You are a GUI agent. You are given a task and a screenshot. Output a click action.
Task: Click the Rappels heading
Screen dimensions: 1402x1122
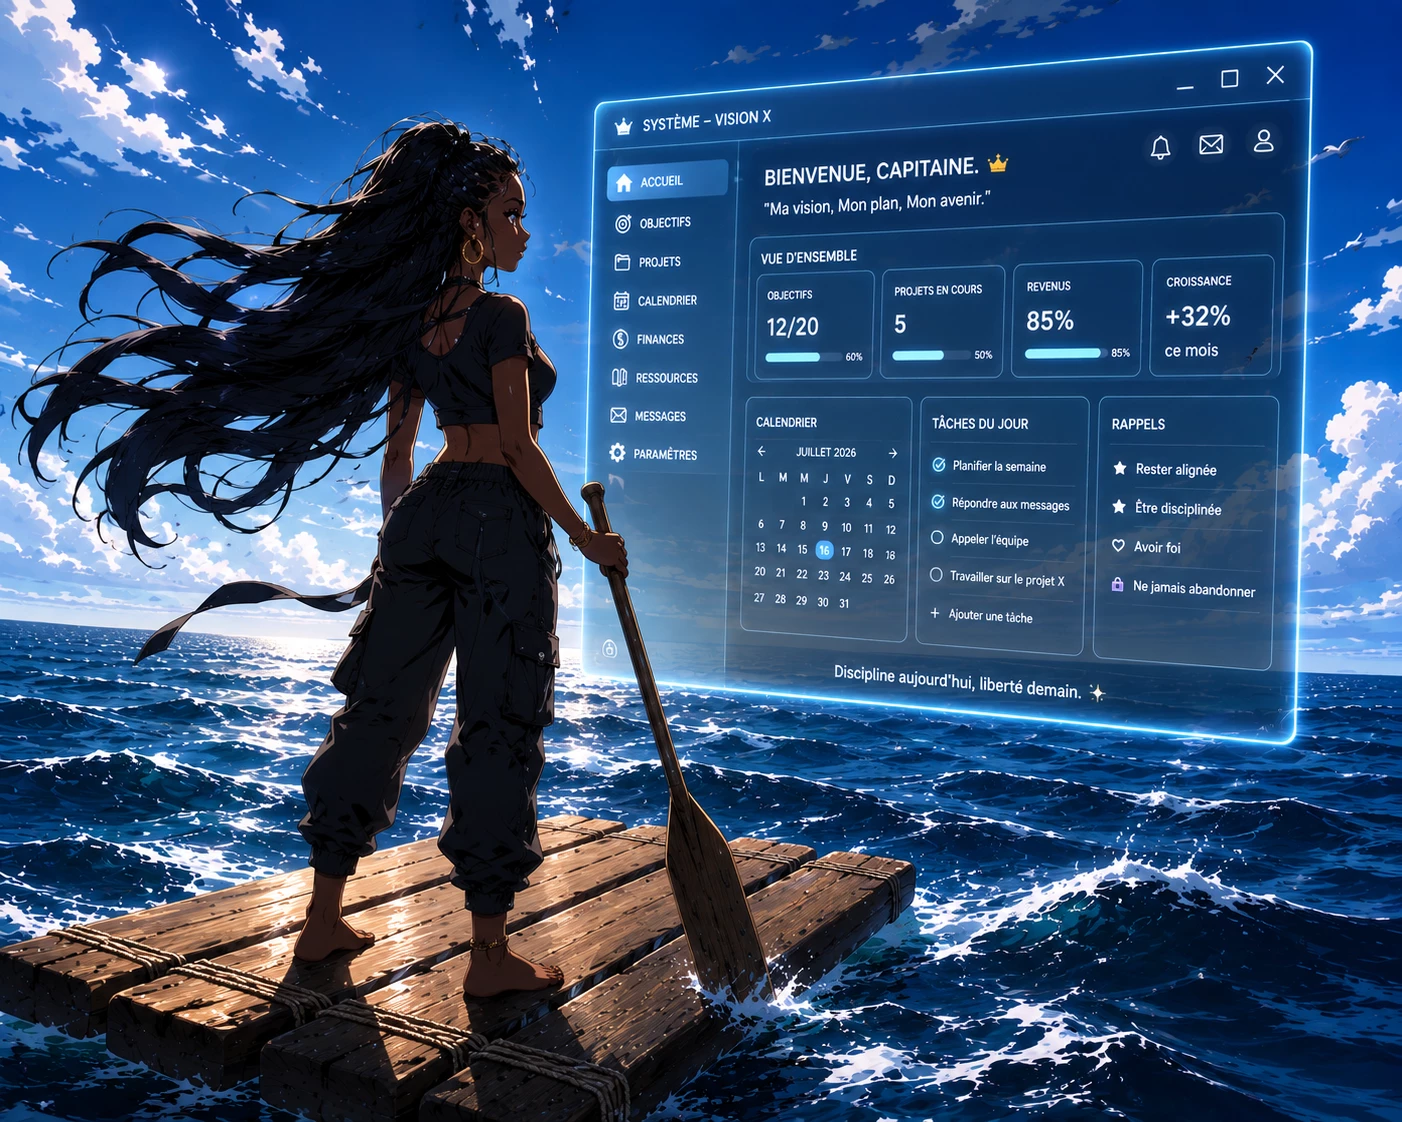[x=1138, y=424]
